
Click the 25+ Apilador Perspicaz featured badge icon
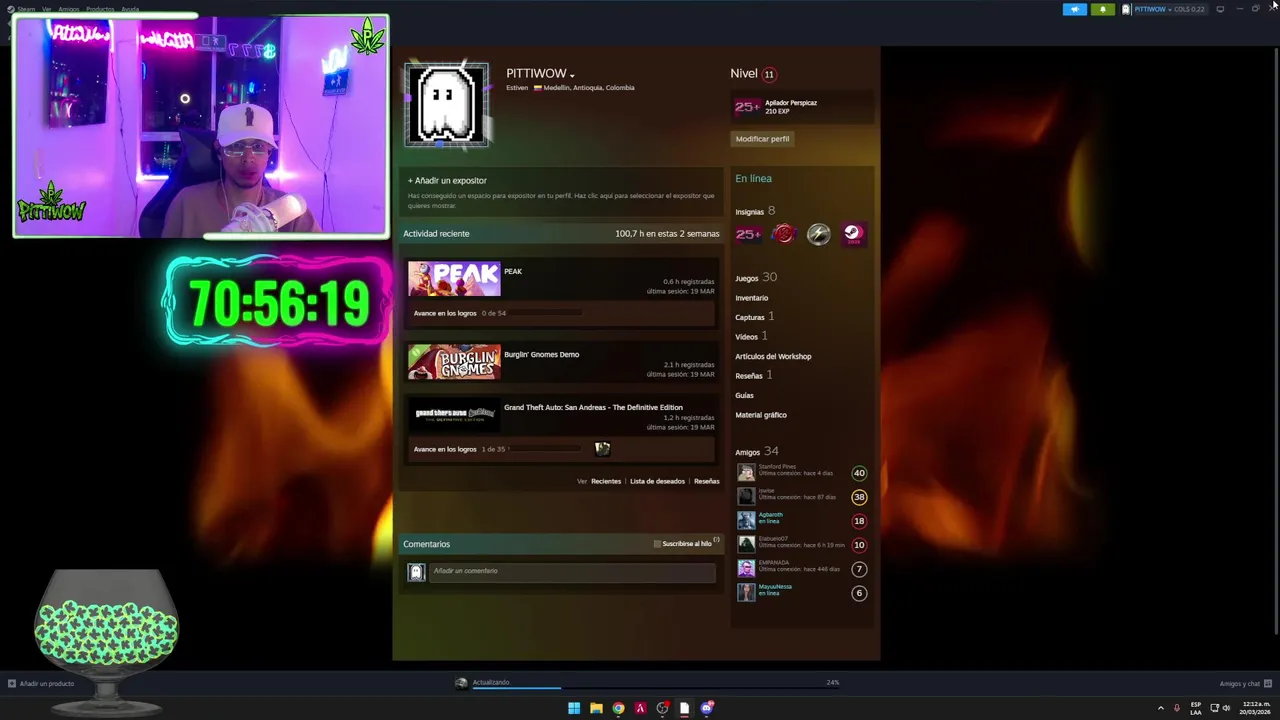(747, 107)
